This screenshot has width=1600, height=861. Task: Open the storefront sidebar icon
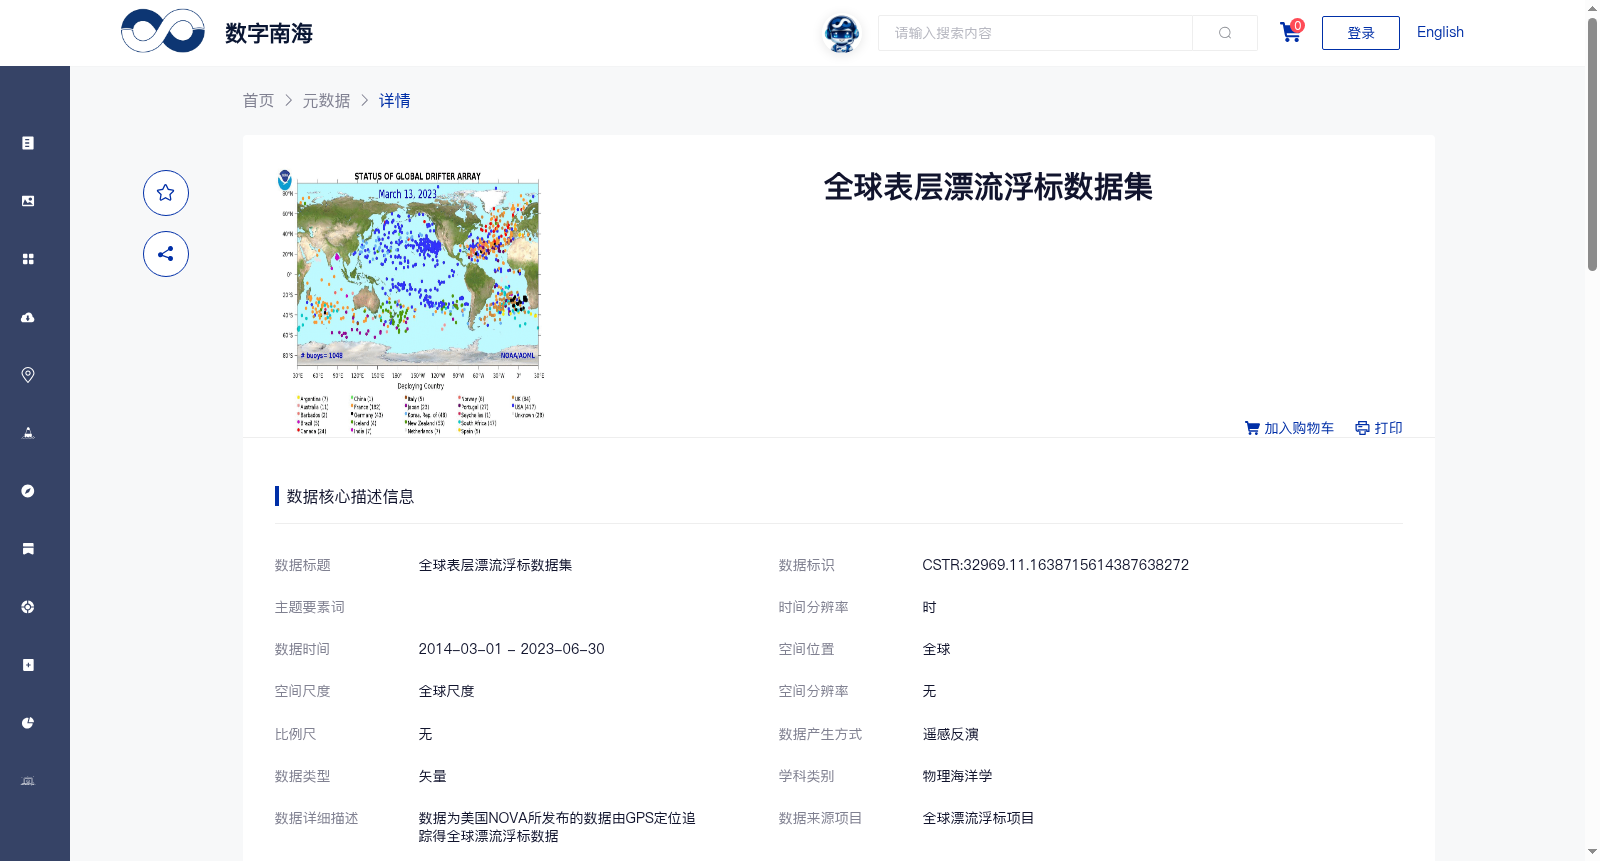point(28,549)
